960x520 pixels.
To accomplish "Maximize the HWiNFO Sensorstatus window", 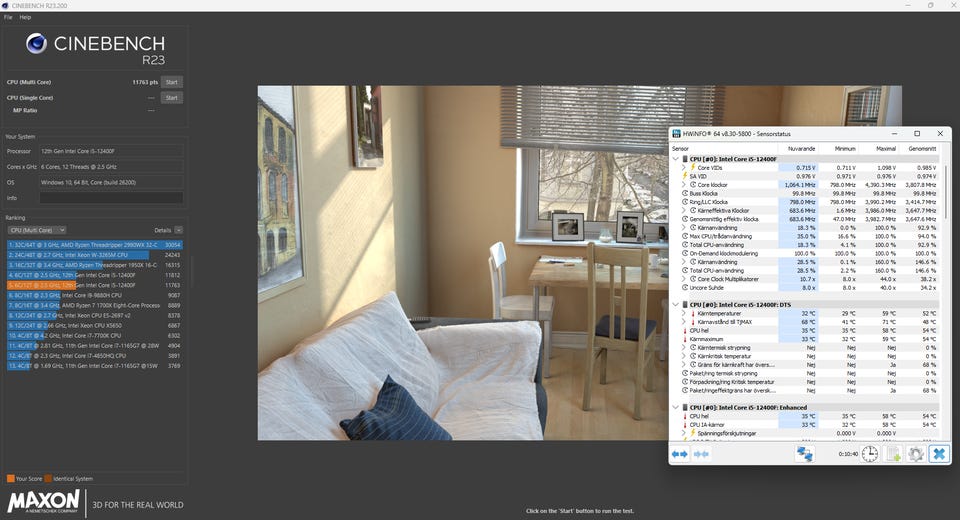I will (x=917, y=134).
